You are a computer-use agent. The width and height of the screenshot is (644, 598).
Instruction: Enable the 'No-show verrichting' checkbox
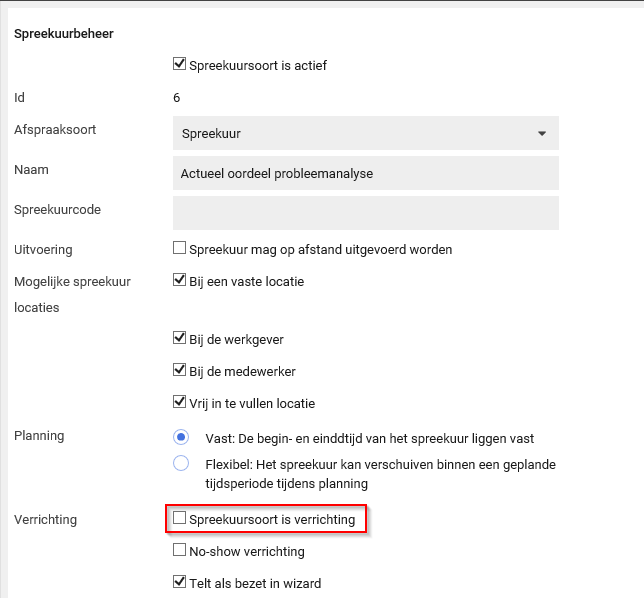180,550
